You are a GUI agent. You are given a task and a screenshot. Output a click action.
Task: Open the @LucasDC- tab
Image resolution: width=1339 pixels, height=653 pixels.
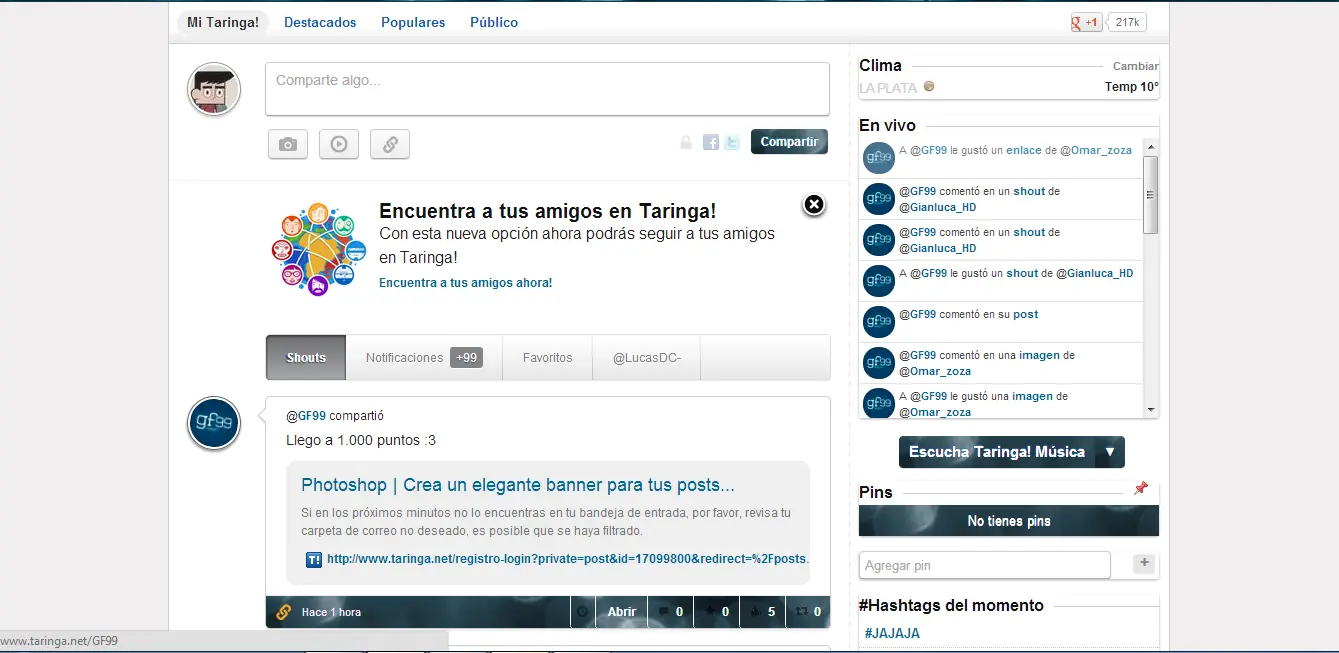coord(647,357)
